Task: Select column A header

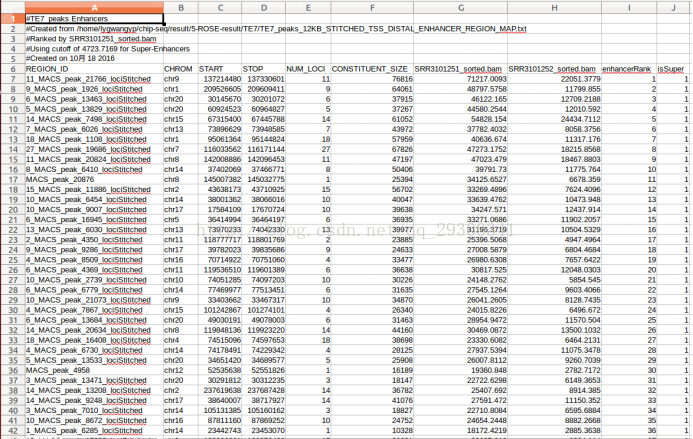Action: [94, 8]
